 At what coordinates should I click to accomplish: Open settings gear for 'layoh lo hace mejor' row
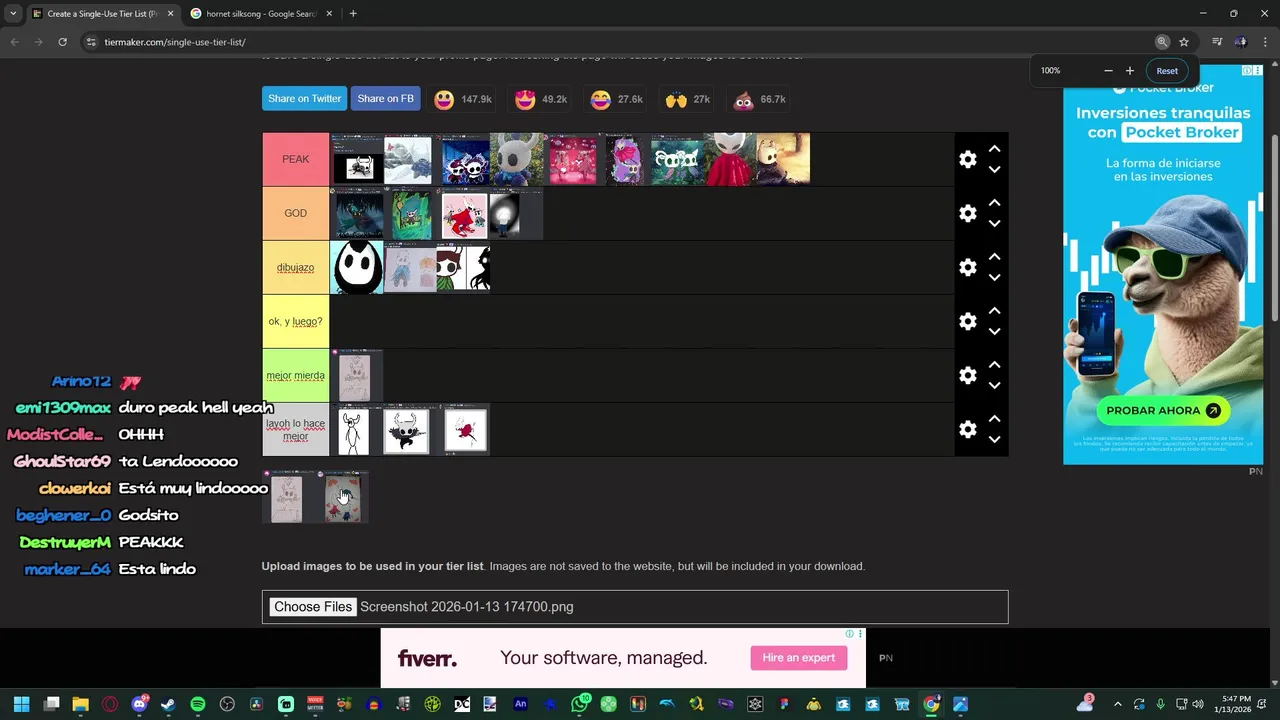tap(967, 429)
